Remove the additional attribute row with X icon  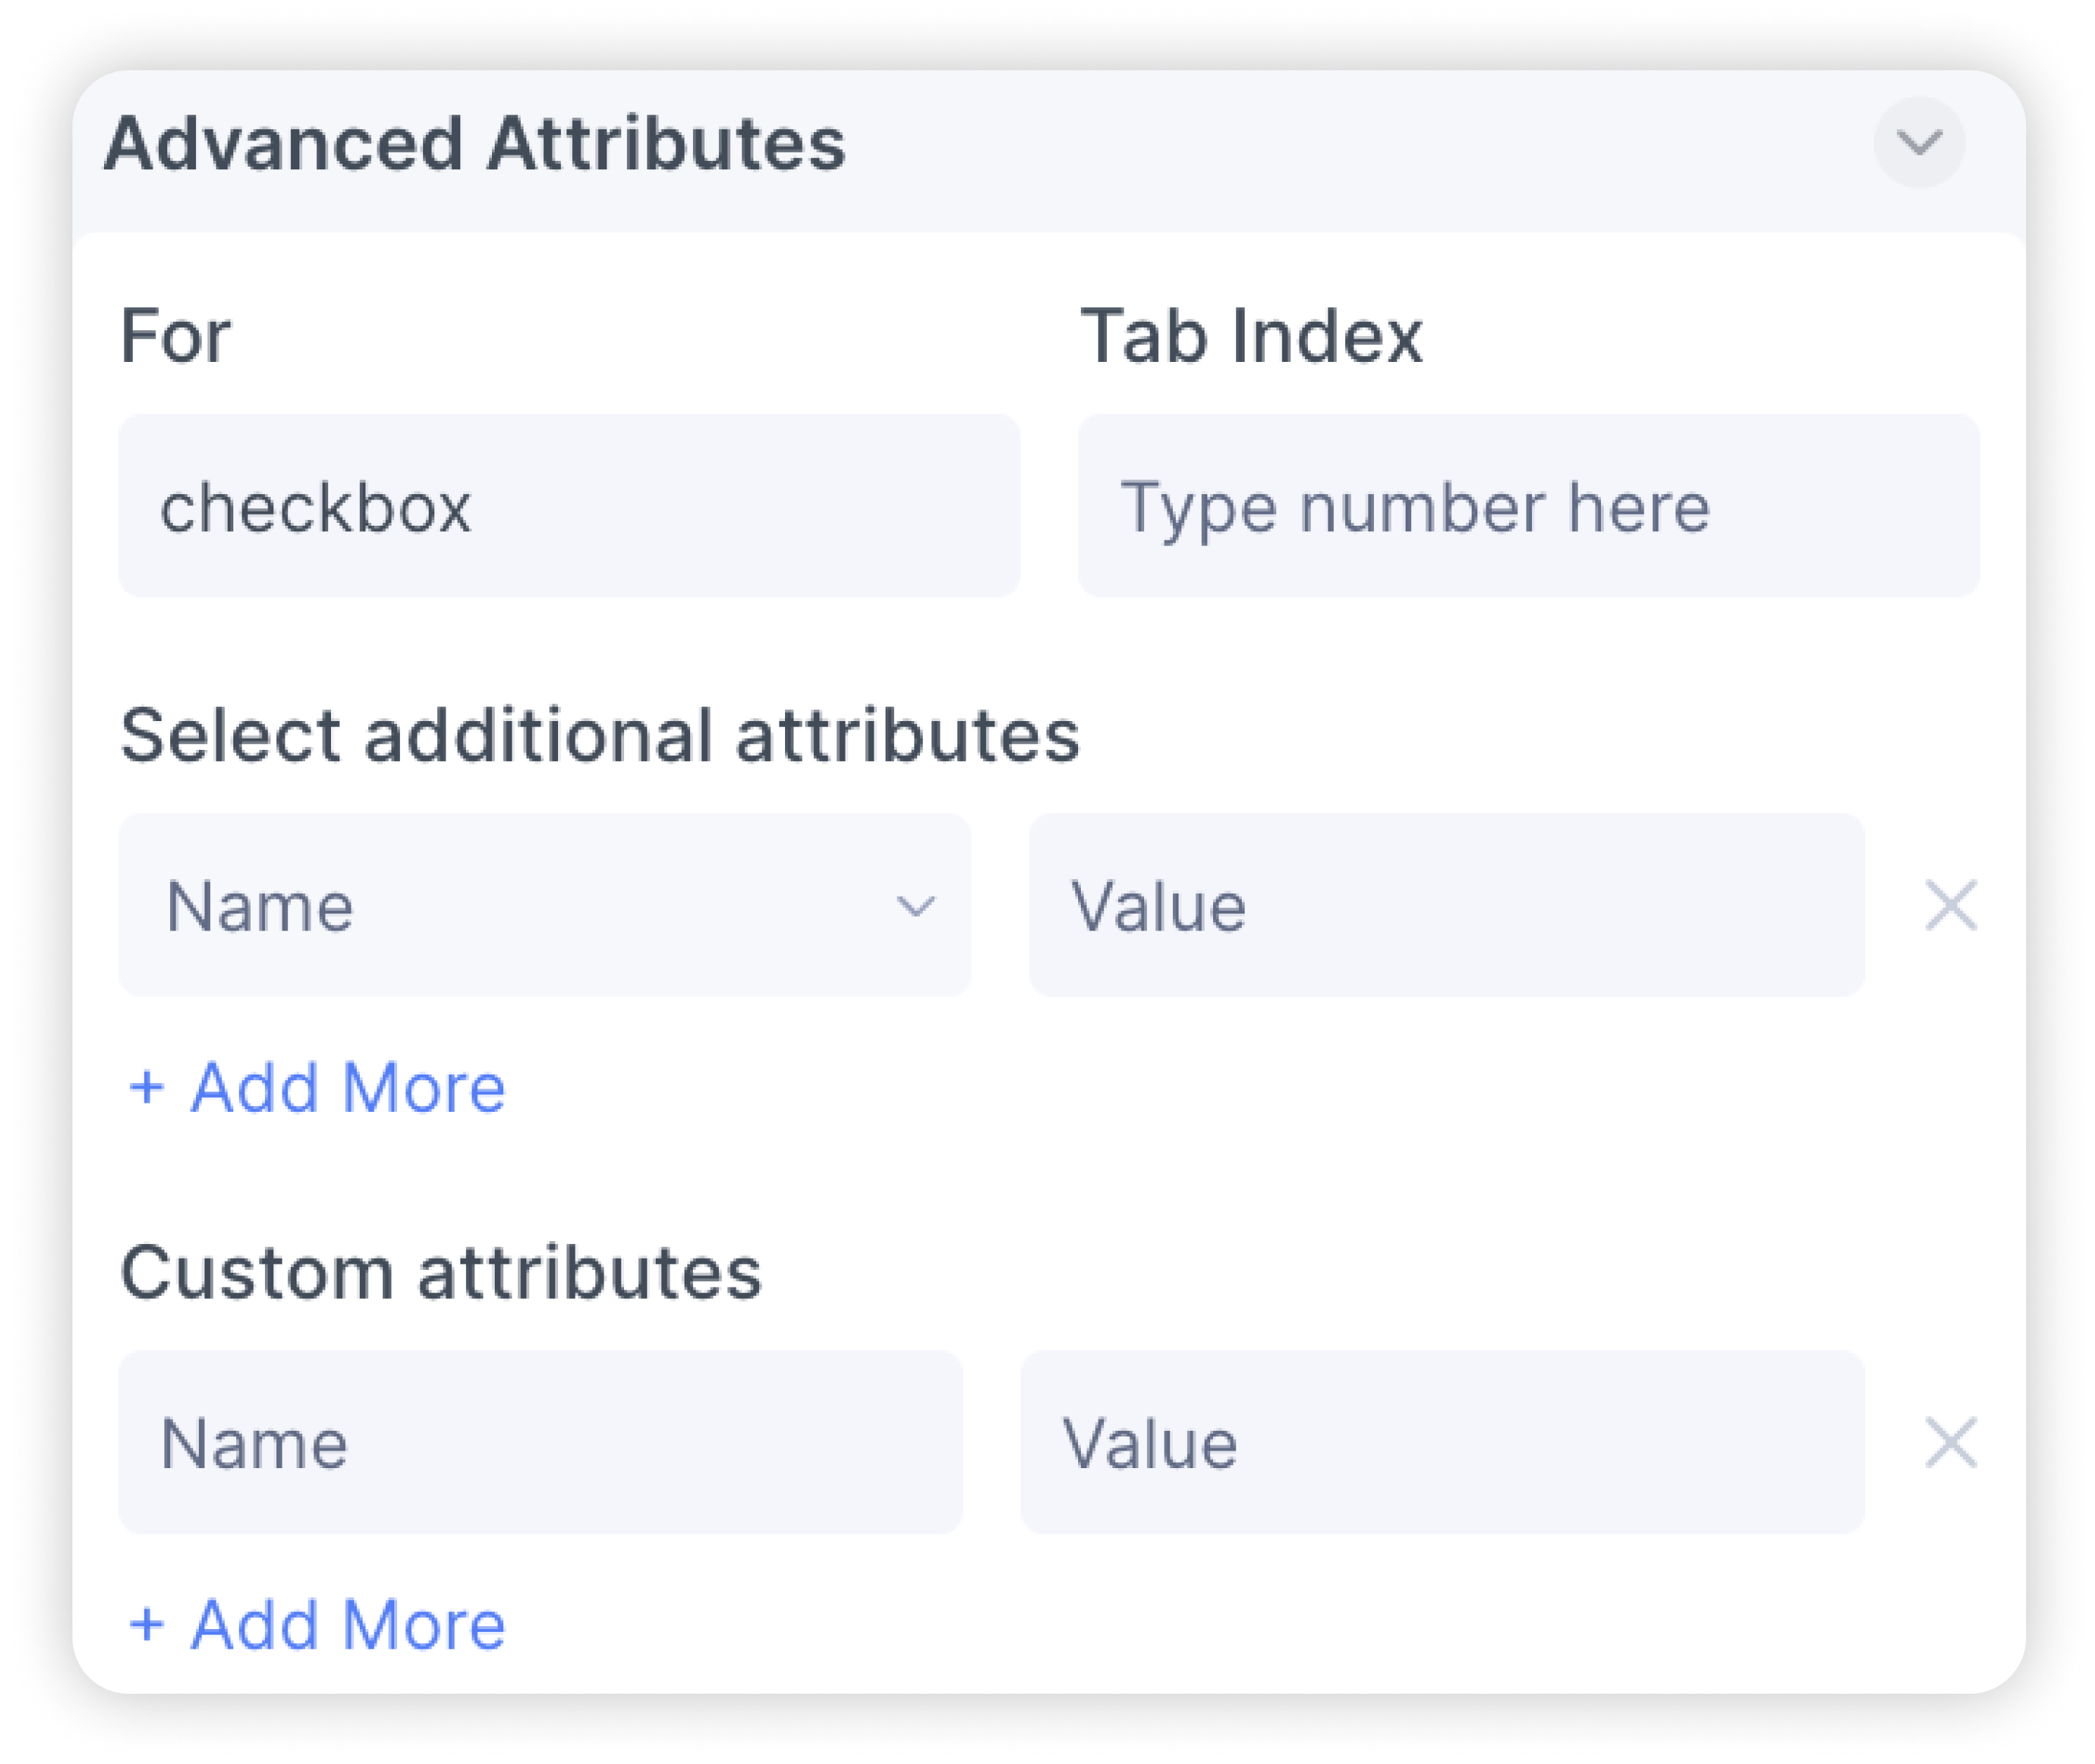1951,906
